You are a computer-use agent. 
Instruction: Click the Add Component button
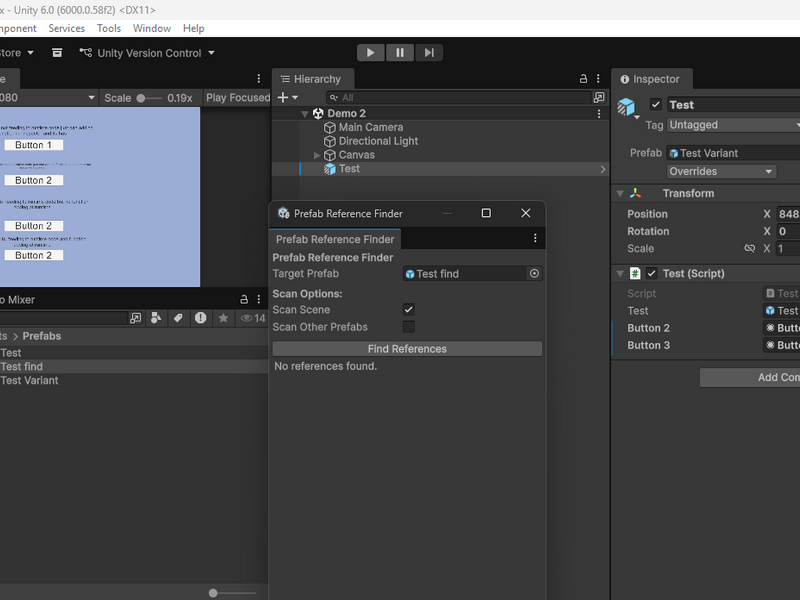pos(750,378)
